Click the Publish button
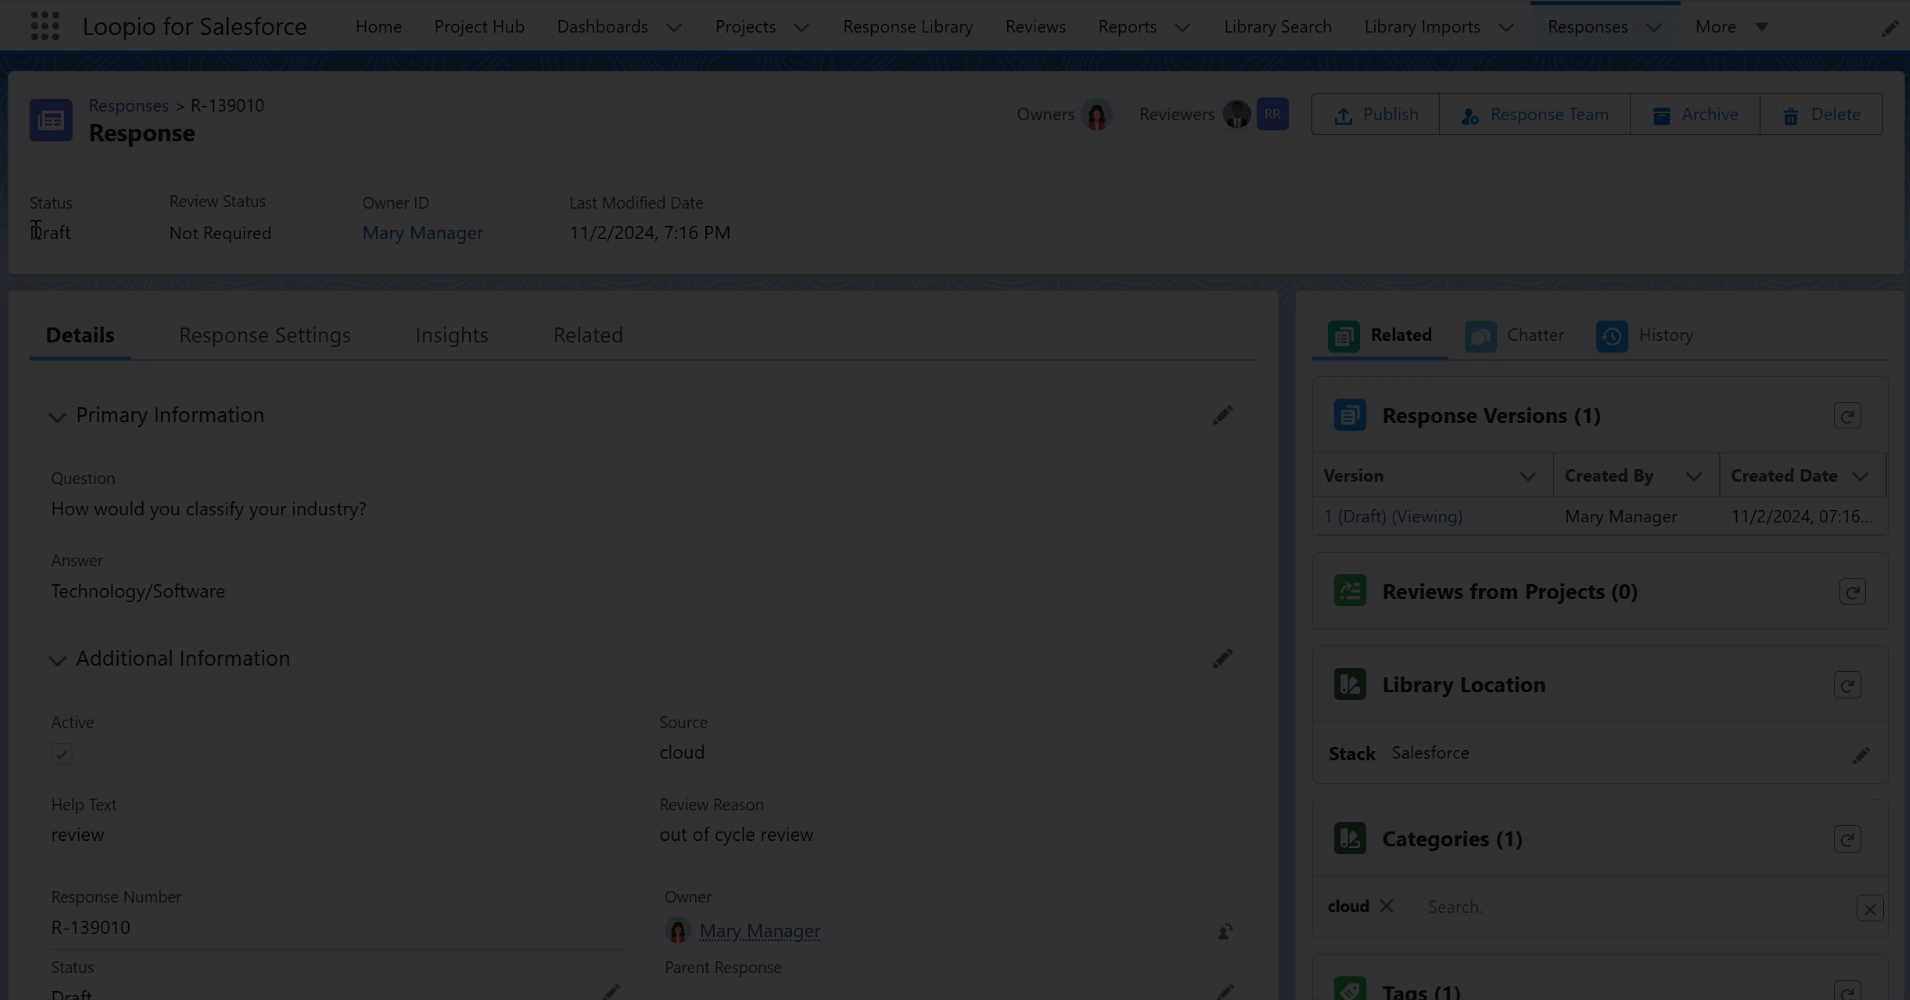1910x1000 pixels. pyautogui.click(x=1376, y=115)
